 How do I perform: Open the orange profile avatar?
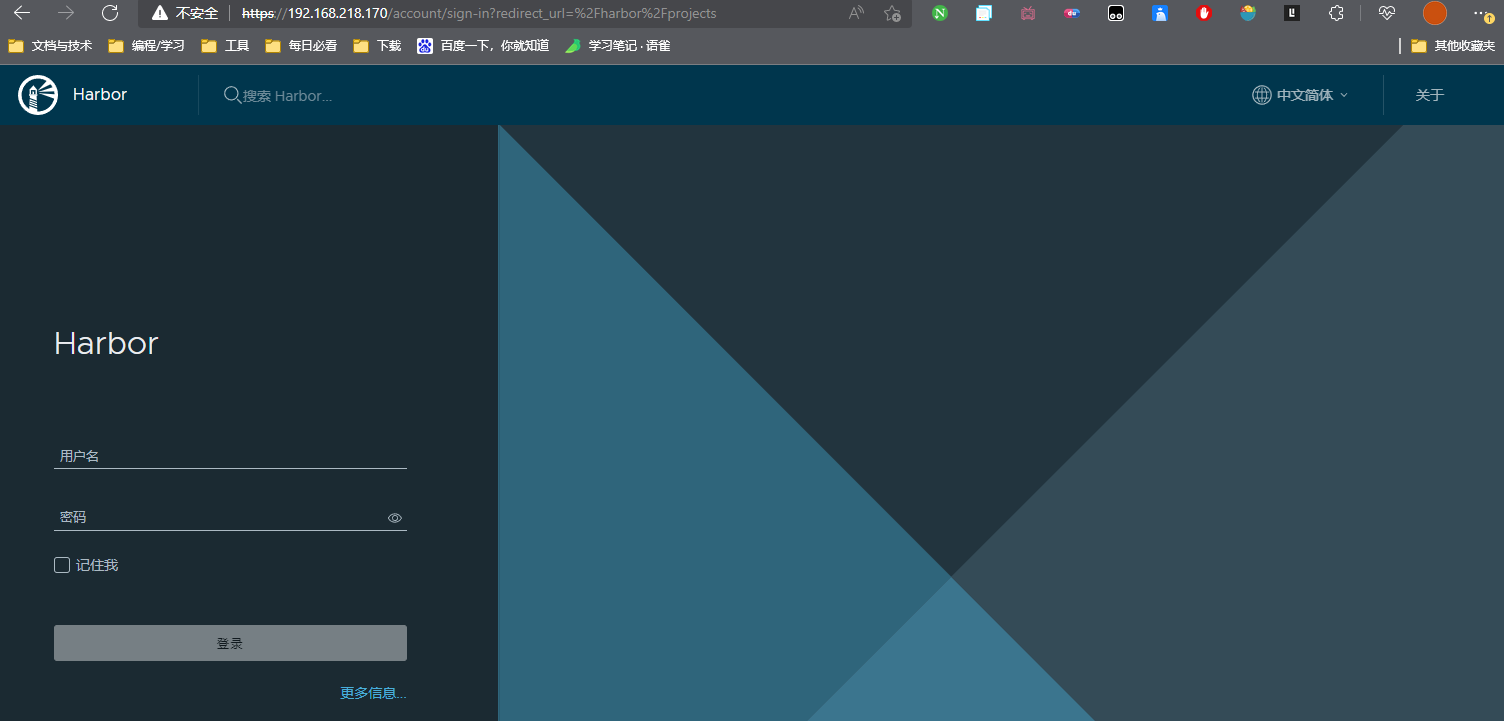tap(1435, 13)
